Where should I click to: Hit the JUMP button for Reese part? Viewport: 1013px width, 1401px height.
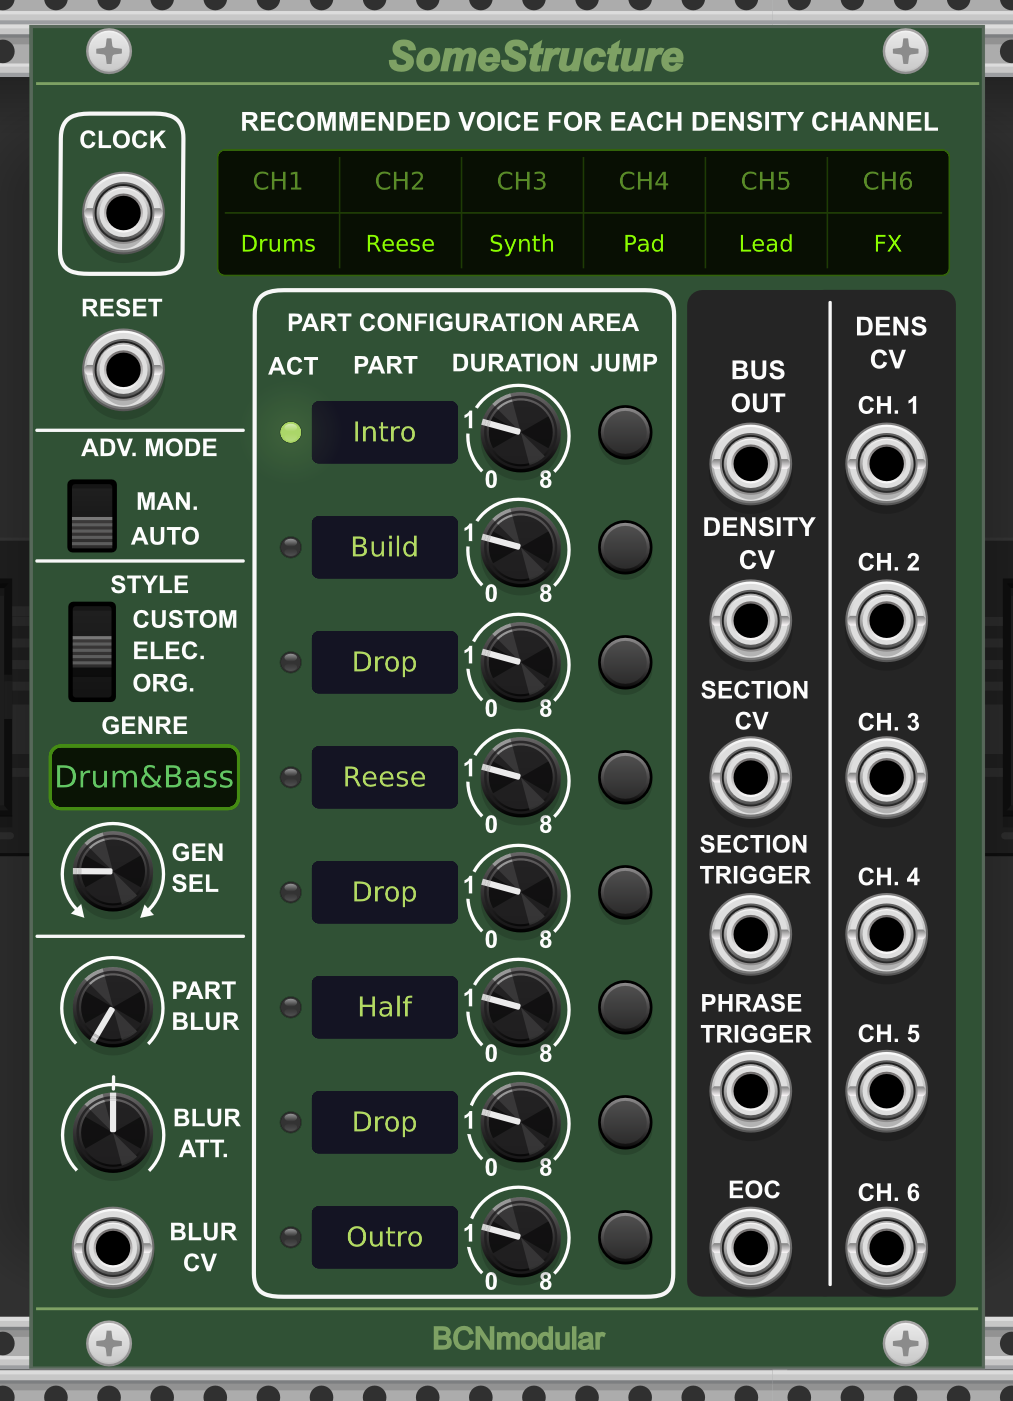(625, 777)
